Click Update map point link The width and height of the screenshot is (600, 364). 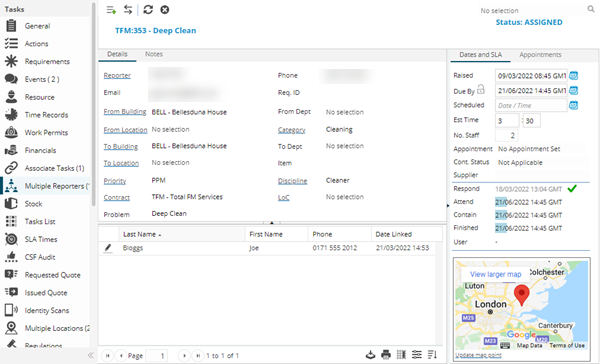click(x=478, y=355)
